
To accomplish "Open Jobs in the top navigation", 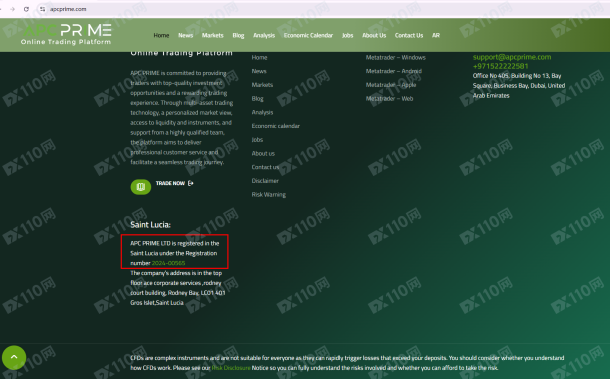I will (x=347, y=35).
